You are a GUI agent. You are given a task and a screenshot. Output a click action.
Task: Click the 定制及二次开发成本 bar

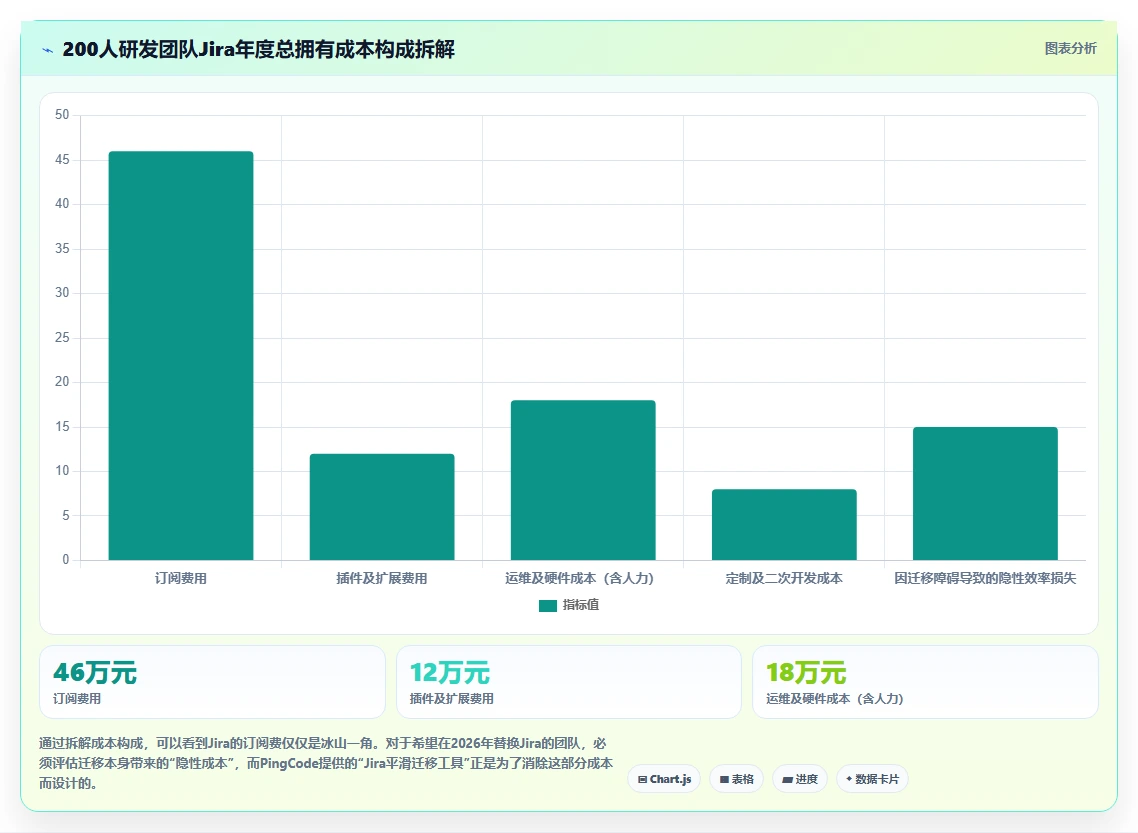tap(784, 525)
